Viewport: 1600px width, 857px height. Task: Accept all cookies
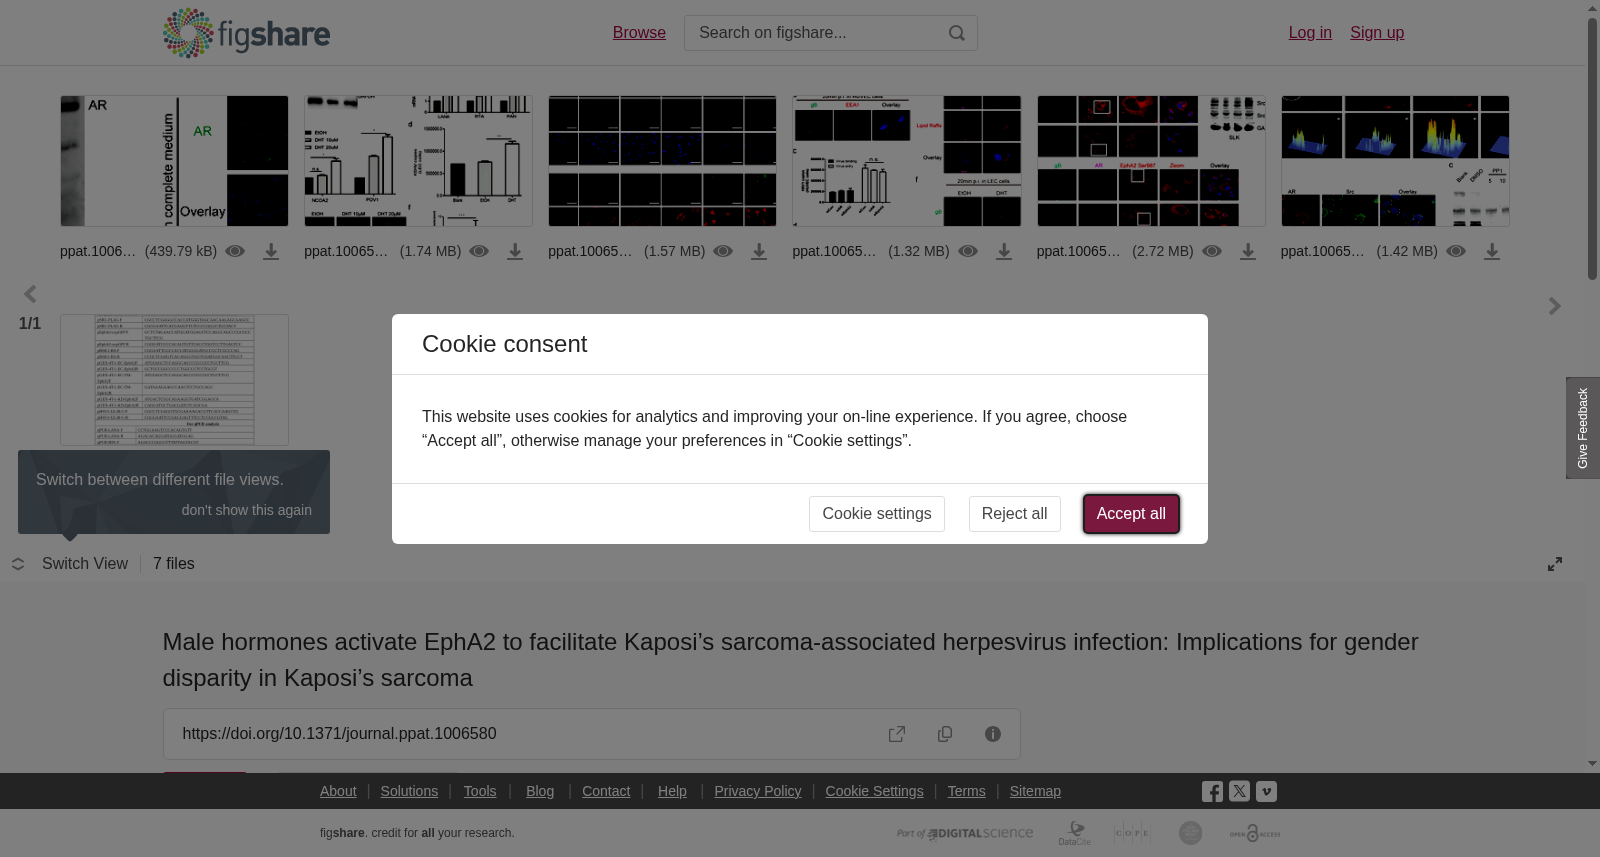tap(1131, 514)
